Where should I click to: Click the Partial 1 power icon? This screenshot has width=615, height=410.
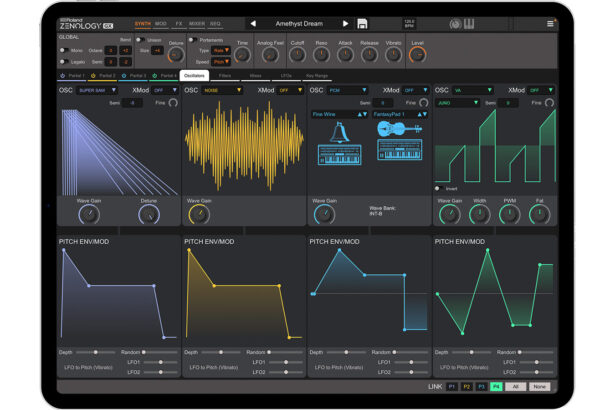[63, 75]
